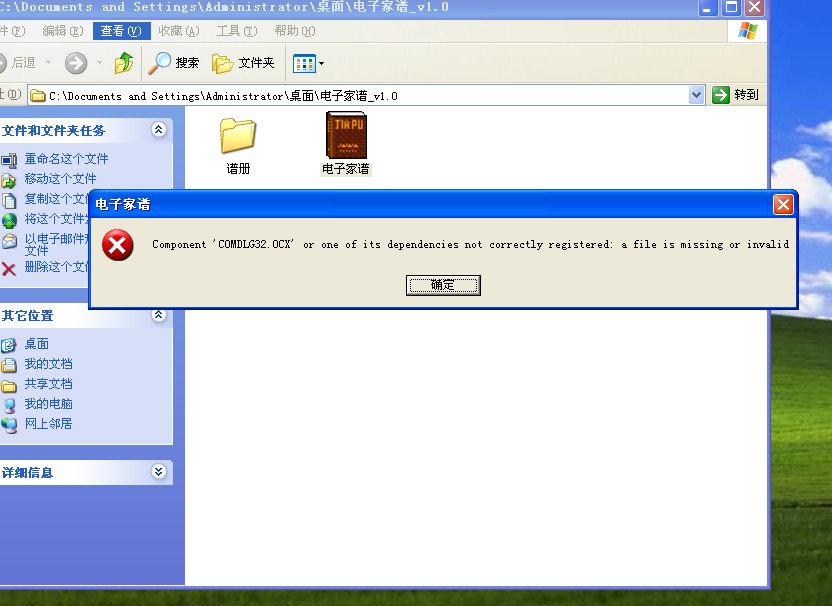The height and width of the screenshot is (606, 832).
Task: Open the 帮助 menu
Action: pyautogui.click(x=293, y=31)
